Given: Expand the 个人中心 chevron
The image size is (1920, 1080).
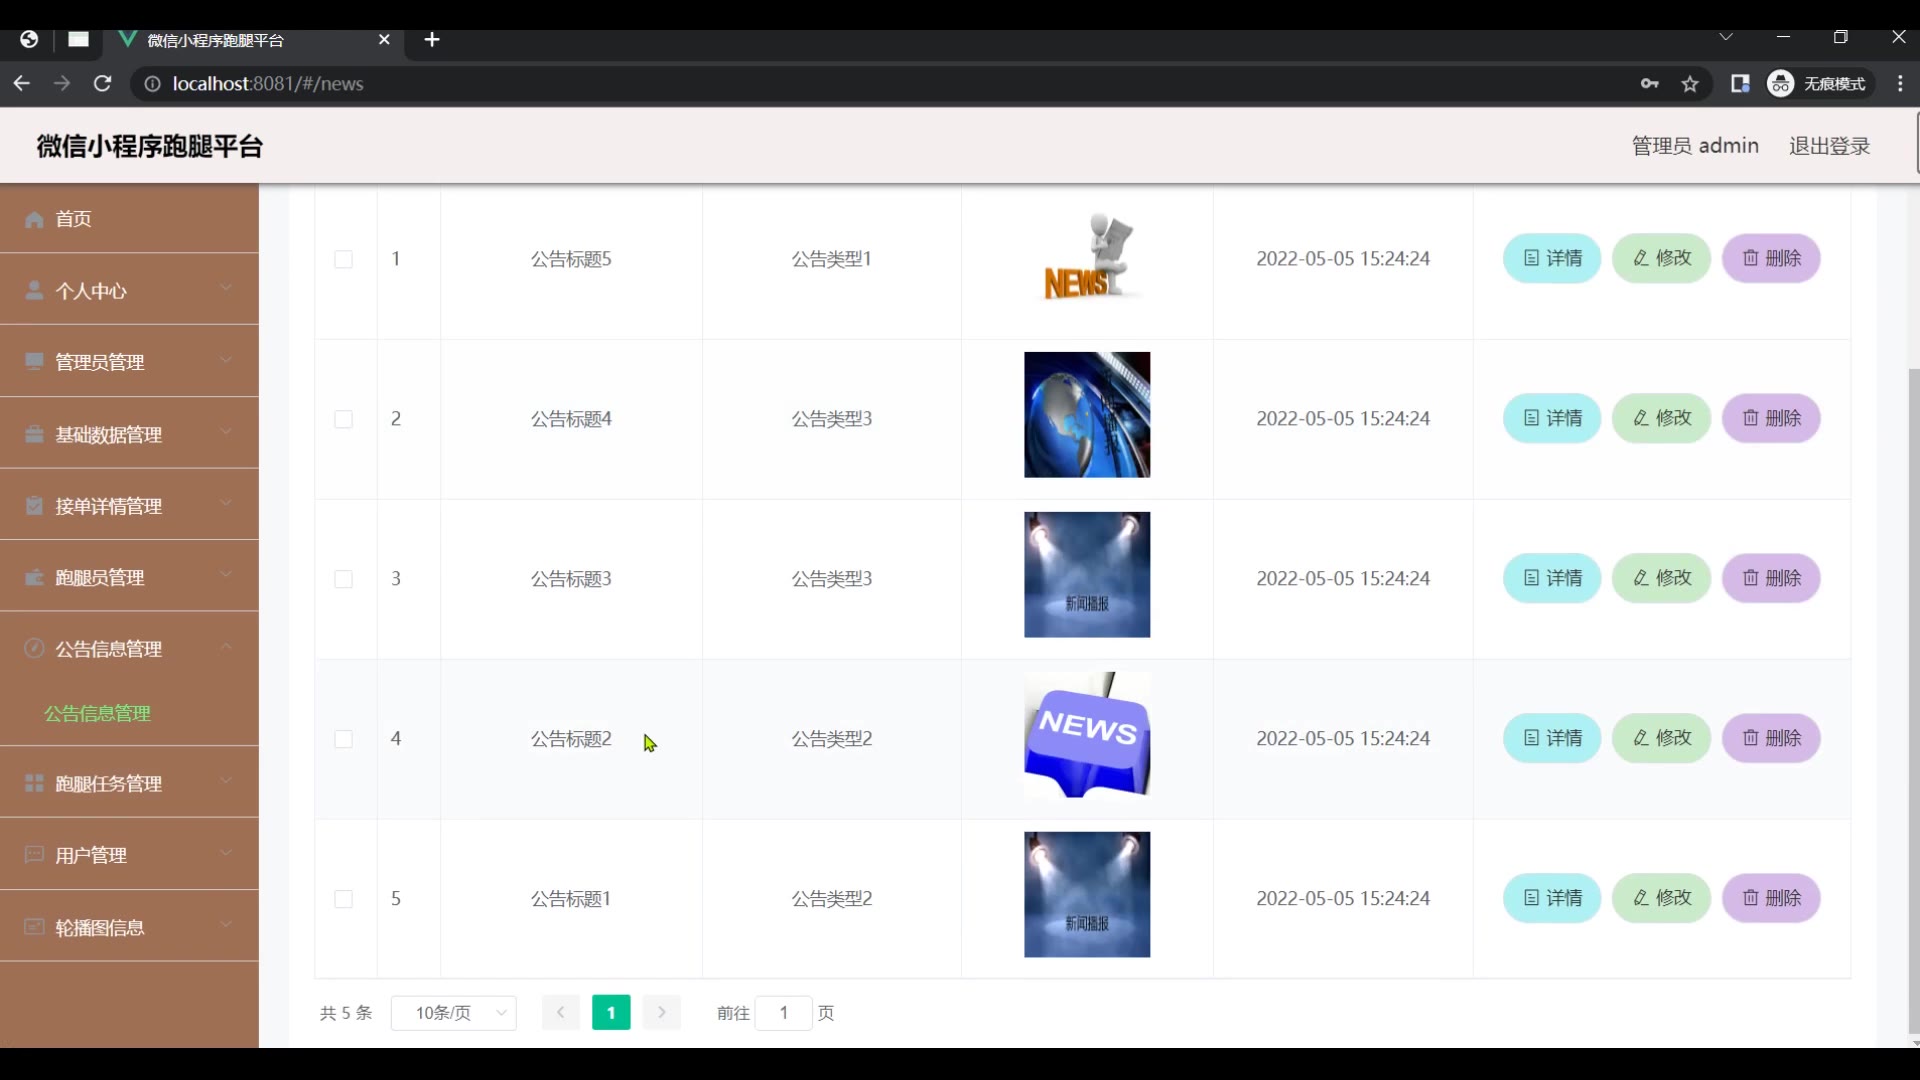Looking at the screenshot, I should tap(226, 288).
